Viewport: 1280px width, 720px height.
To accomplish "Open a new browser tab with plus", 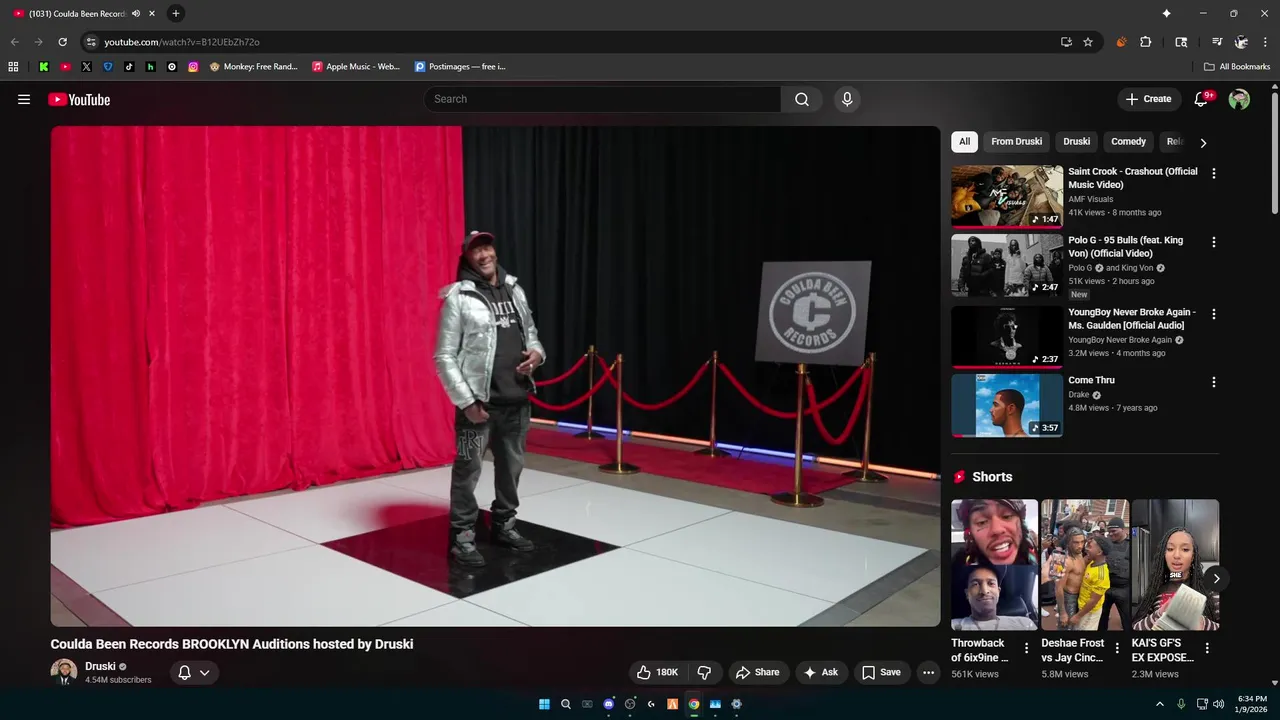I will coord(176,13).
